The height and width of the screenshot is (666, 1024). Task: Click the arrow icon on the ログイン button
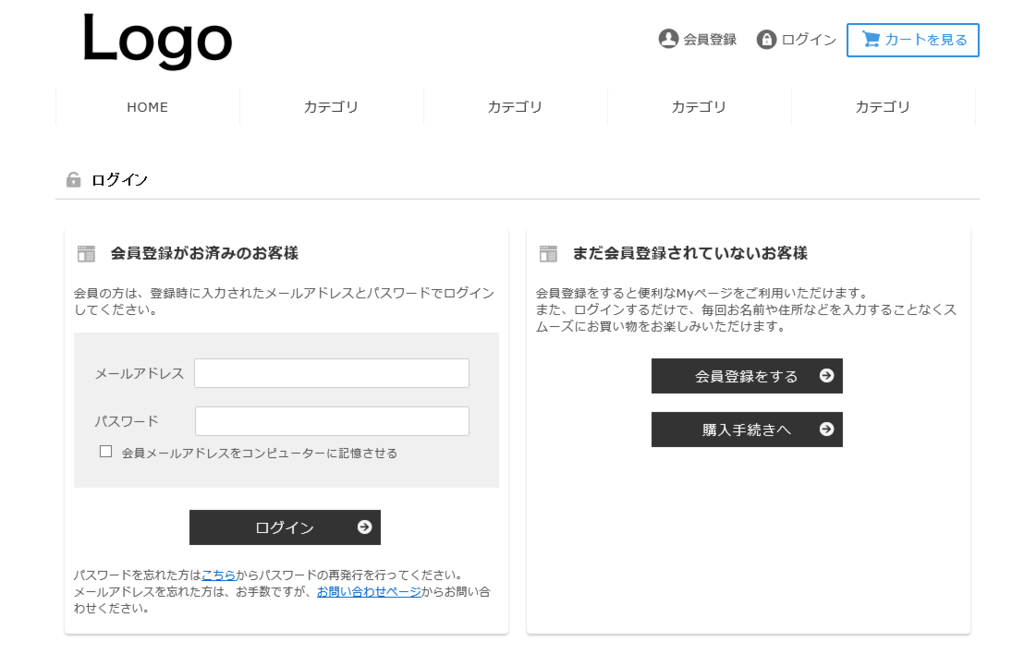point(365,527)
